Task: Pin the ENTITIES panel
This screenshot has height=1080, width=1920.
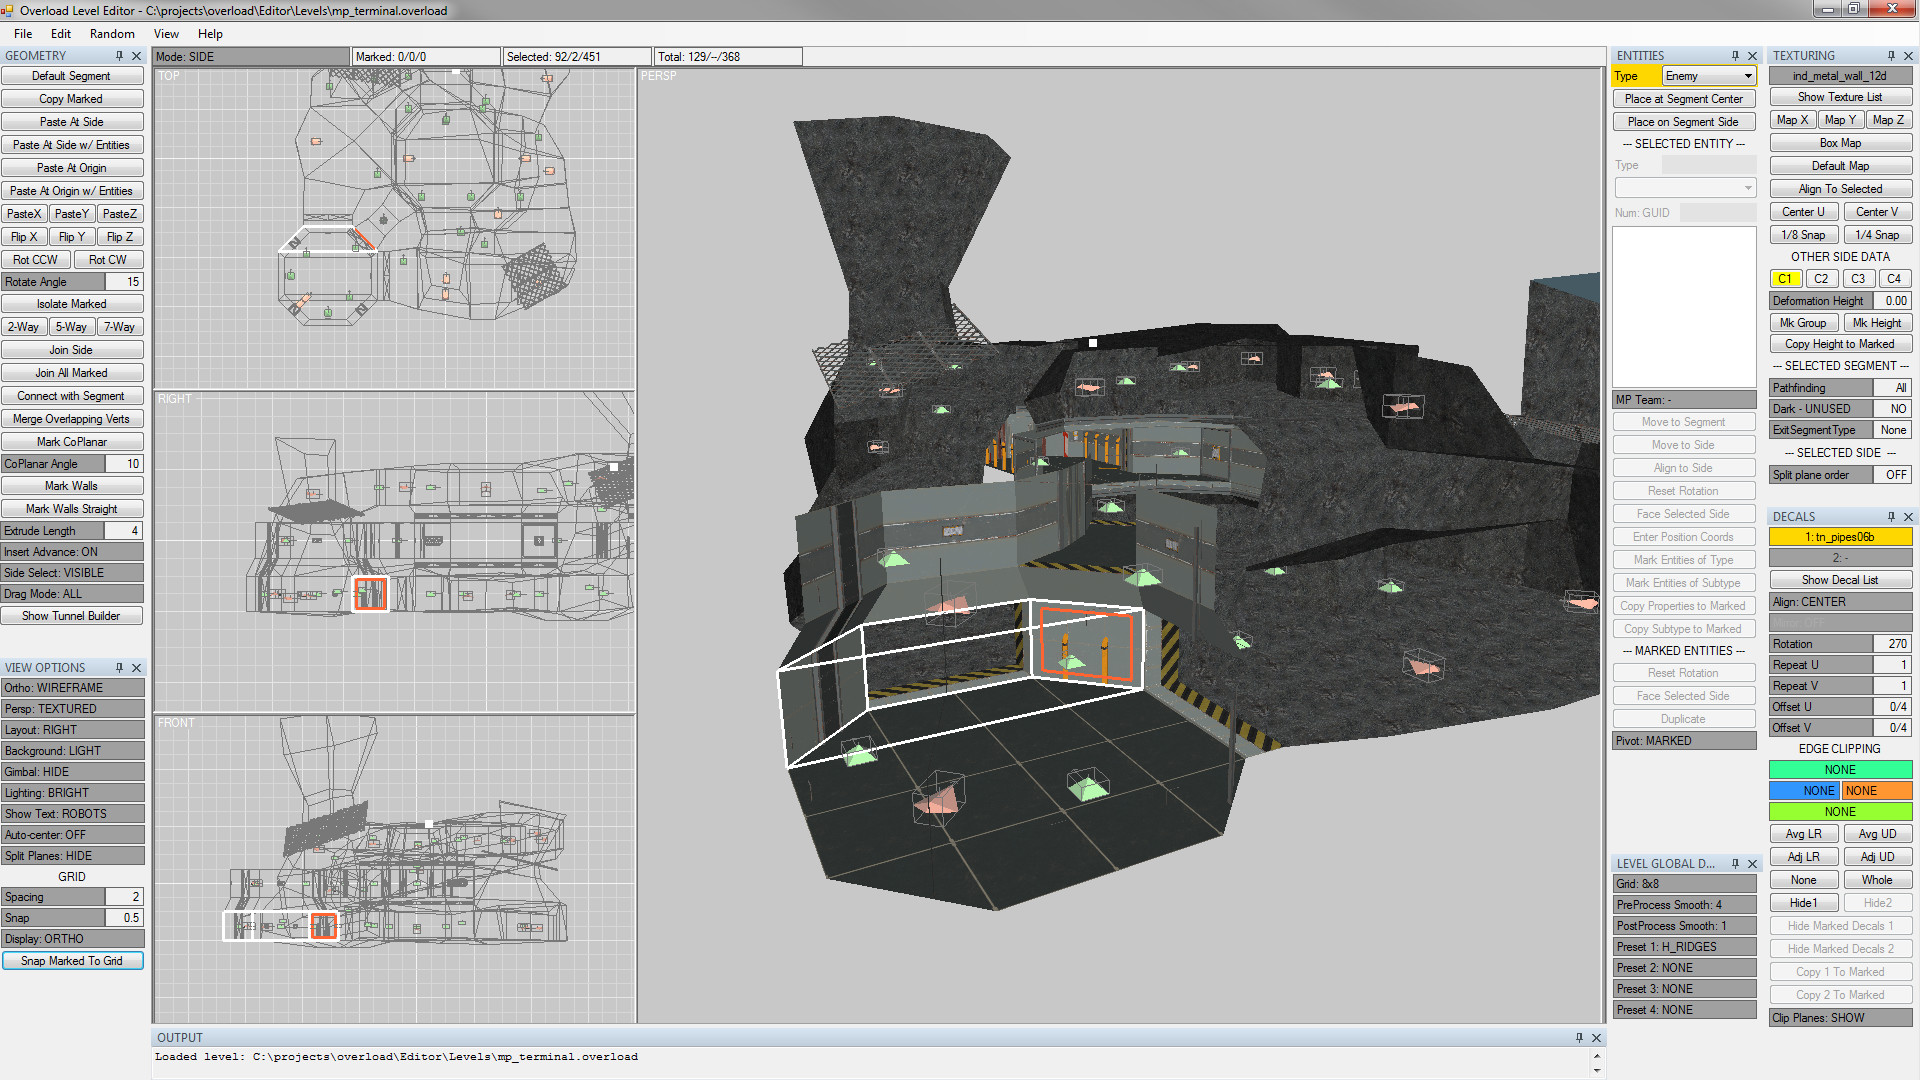Action: [x=1737, y=56]
